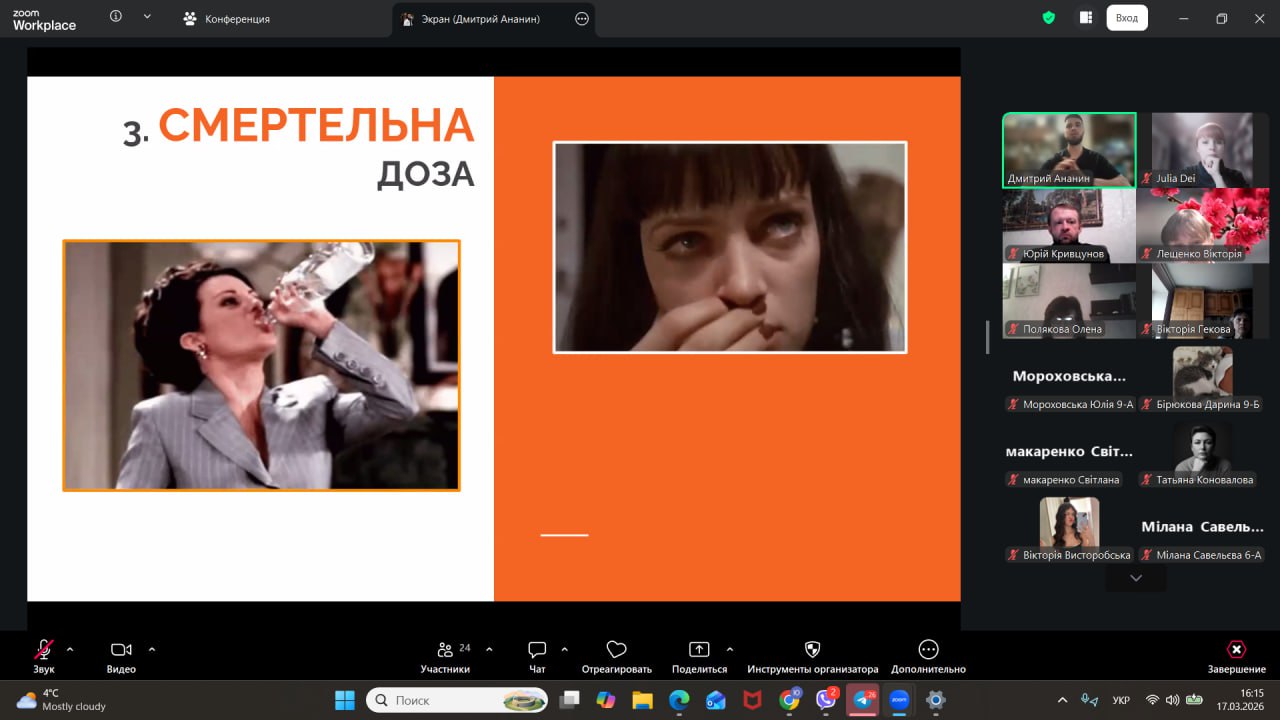Screen dimensions: 1280x720
Task: Toggle the layout panel icon beside Вход
Action: coord(1085,18)
